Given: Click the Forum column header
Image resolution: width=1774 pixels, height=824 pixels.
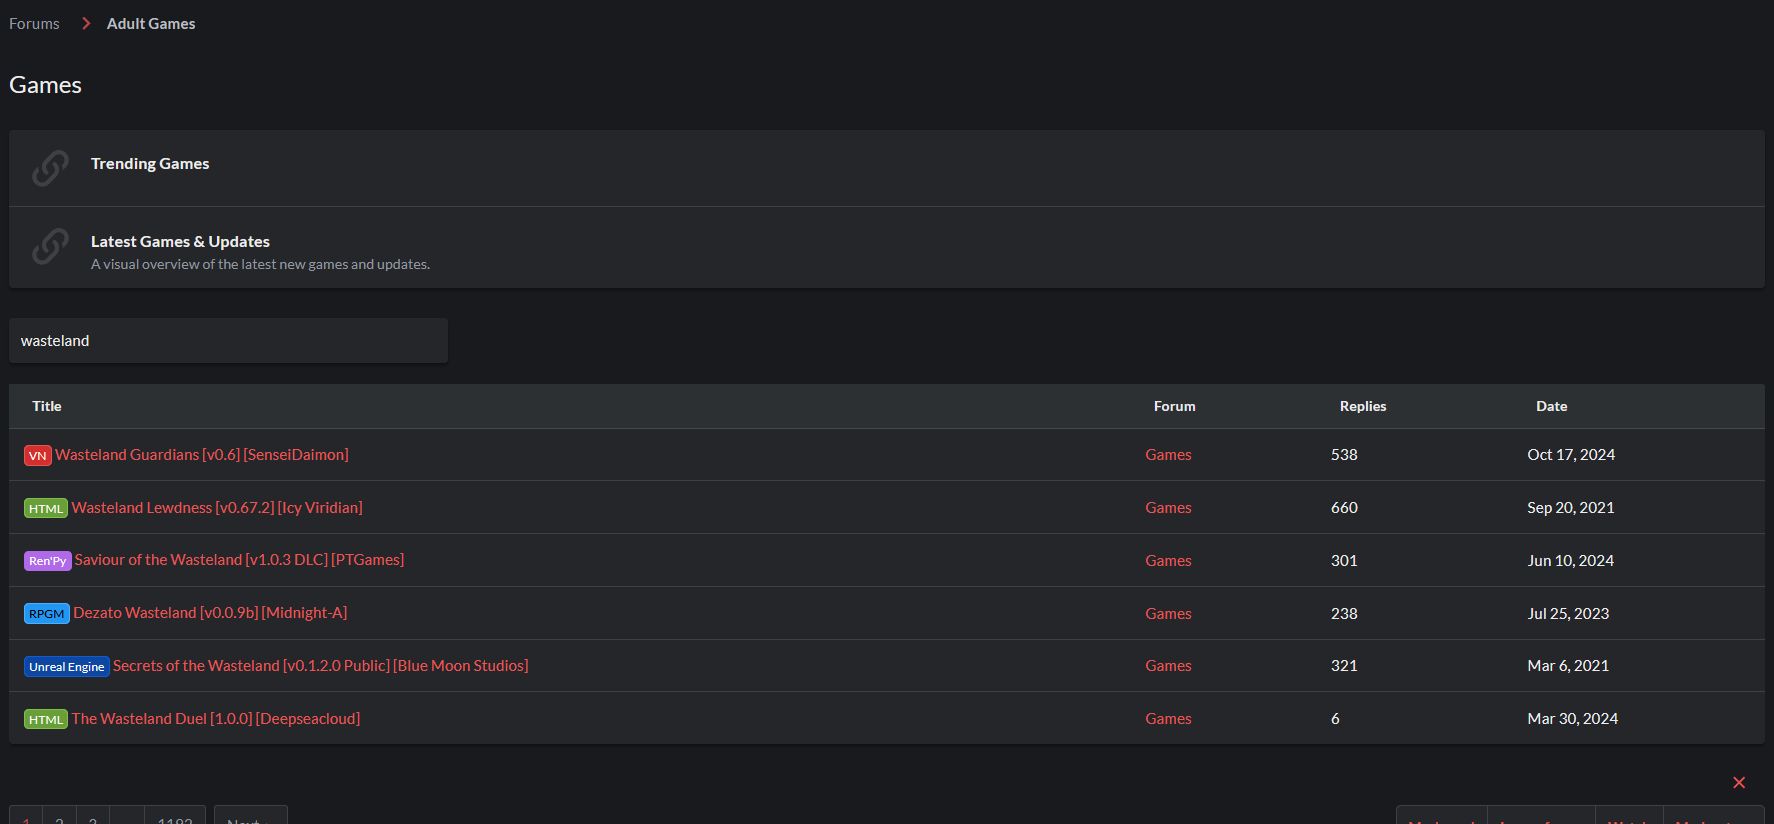Looking at the screenshot, I should [1175, 406].
